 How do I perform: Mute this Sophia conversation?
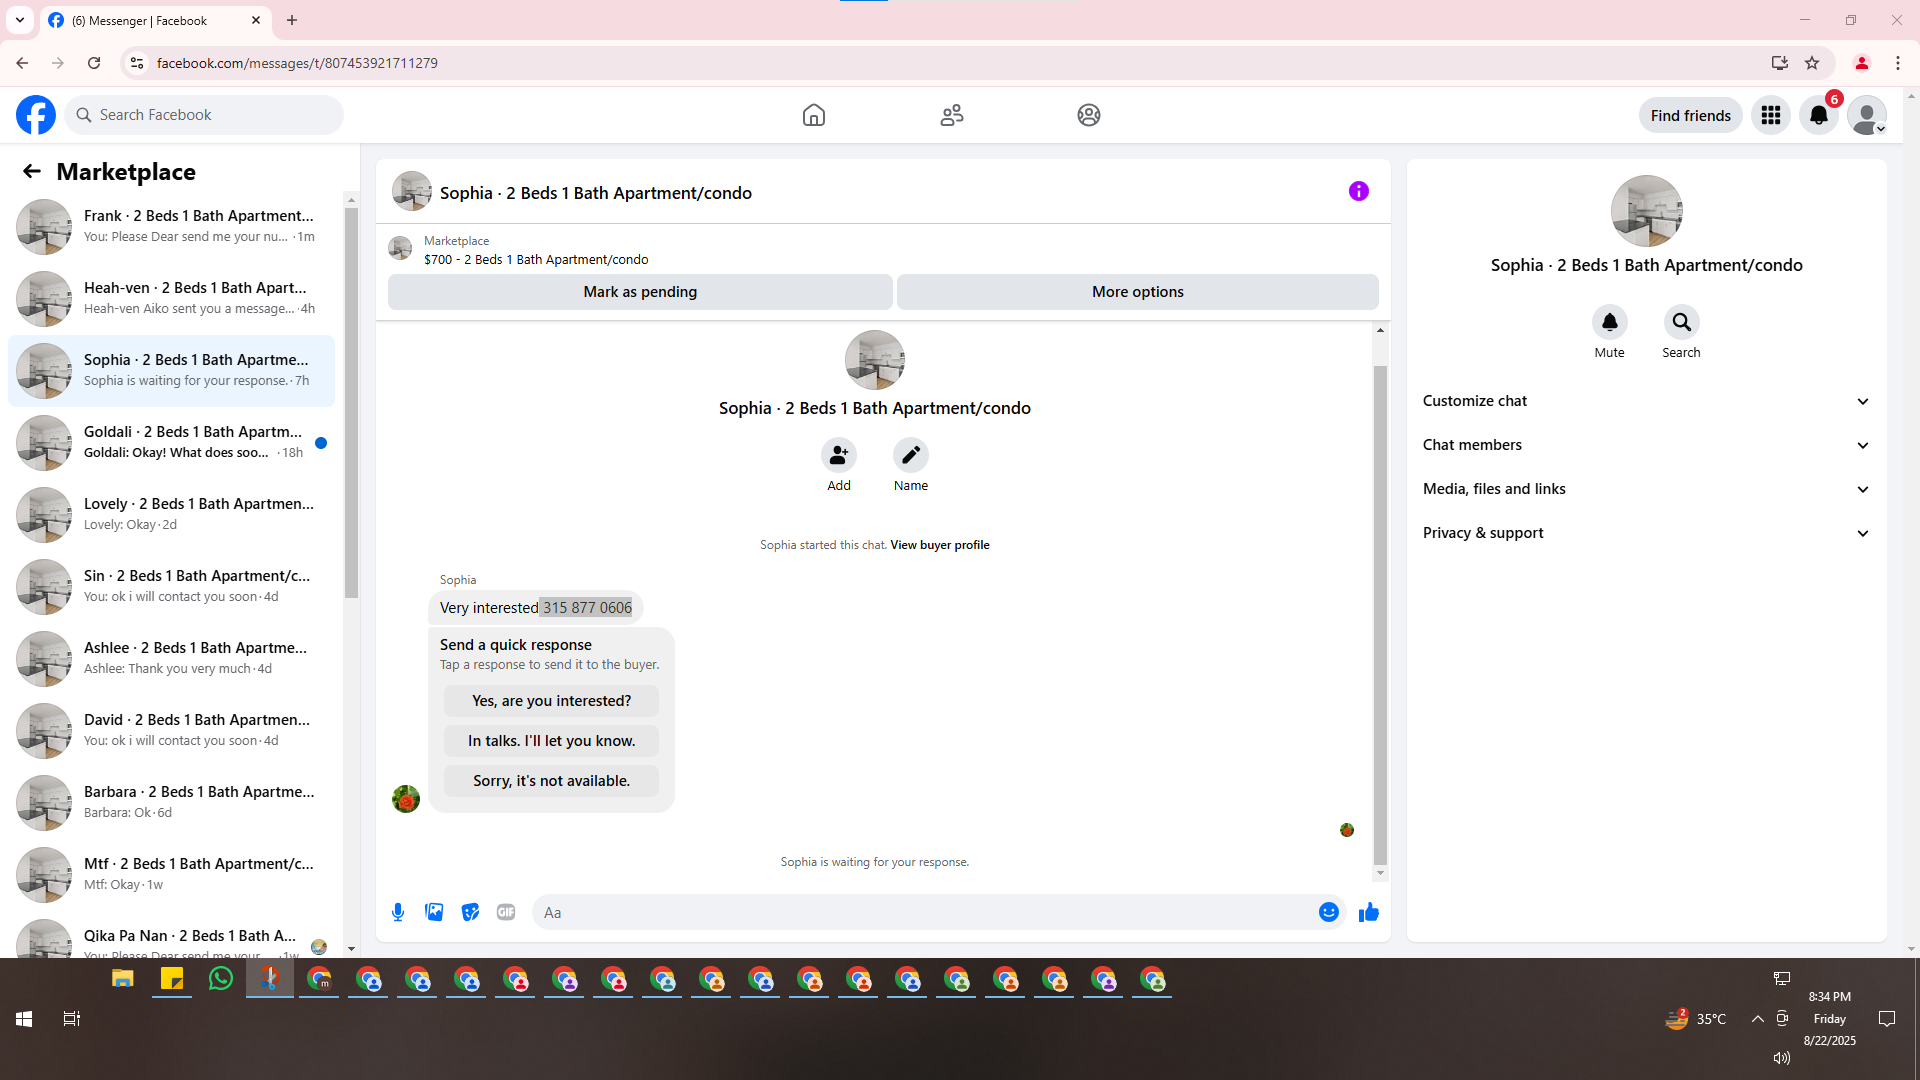tap(1609, 322)
